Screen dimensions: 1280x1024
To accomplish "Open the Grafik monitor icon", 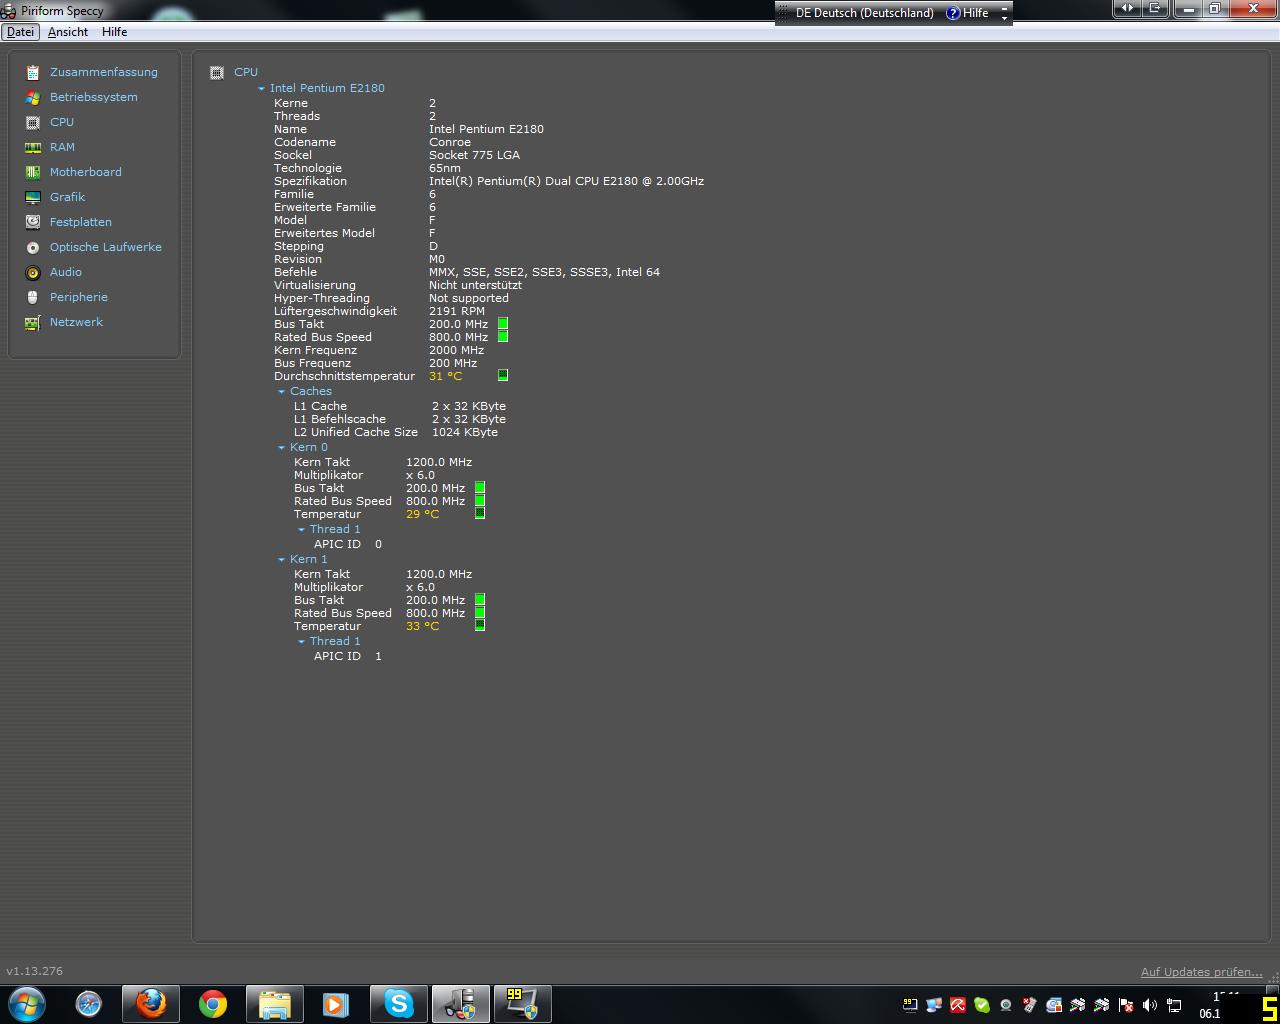I will coord(33,197).
